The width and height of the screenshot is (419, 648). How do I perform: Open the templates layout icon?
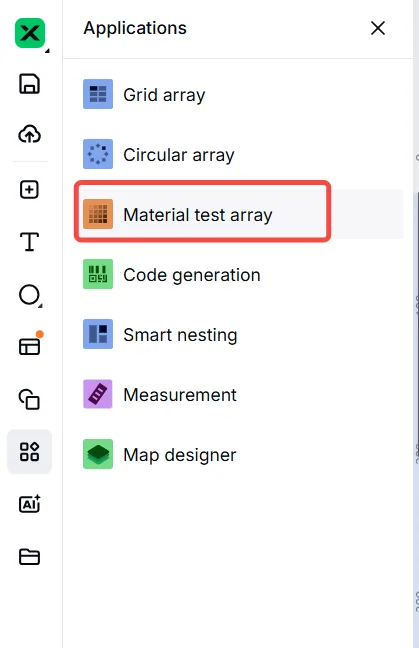tap(30, 344)
